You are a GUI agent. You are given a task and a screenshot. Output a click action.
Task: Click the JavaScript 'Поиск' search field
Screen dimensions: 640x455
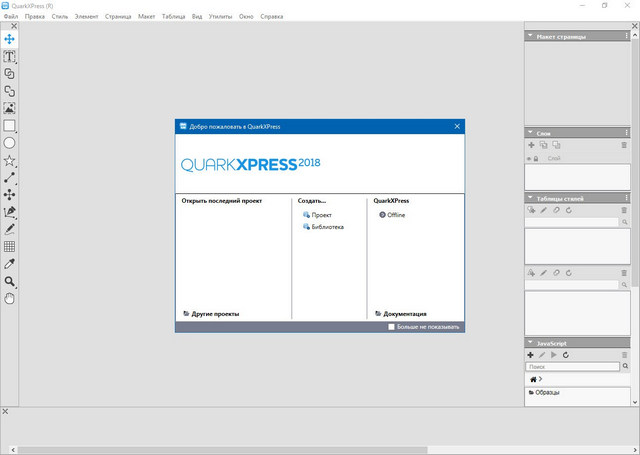click(572, 366)
